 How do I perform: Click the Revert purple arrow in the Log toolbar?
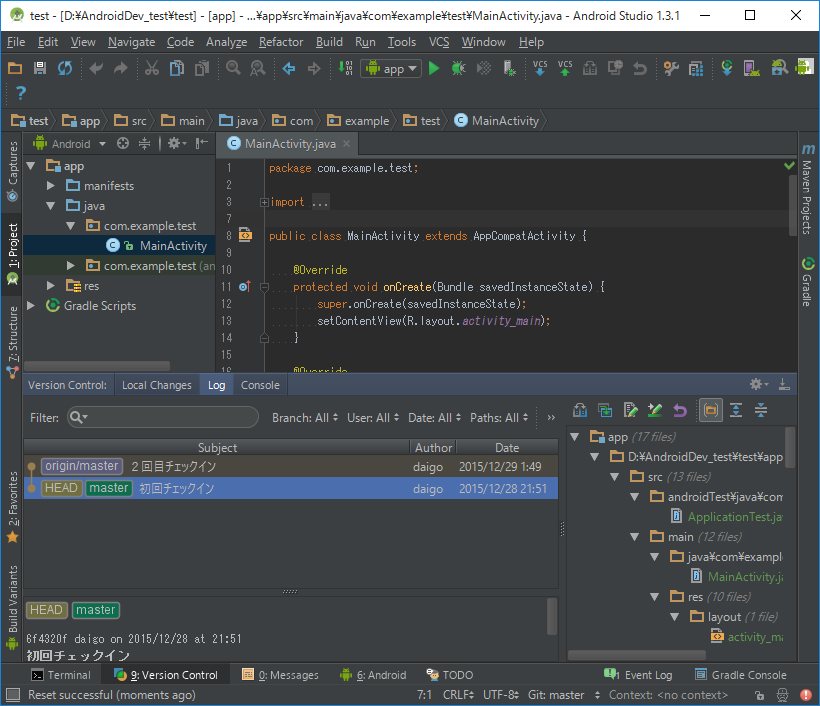pyautogui.click(x=679, y=411)
